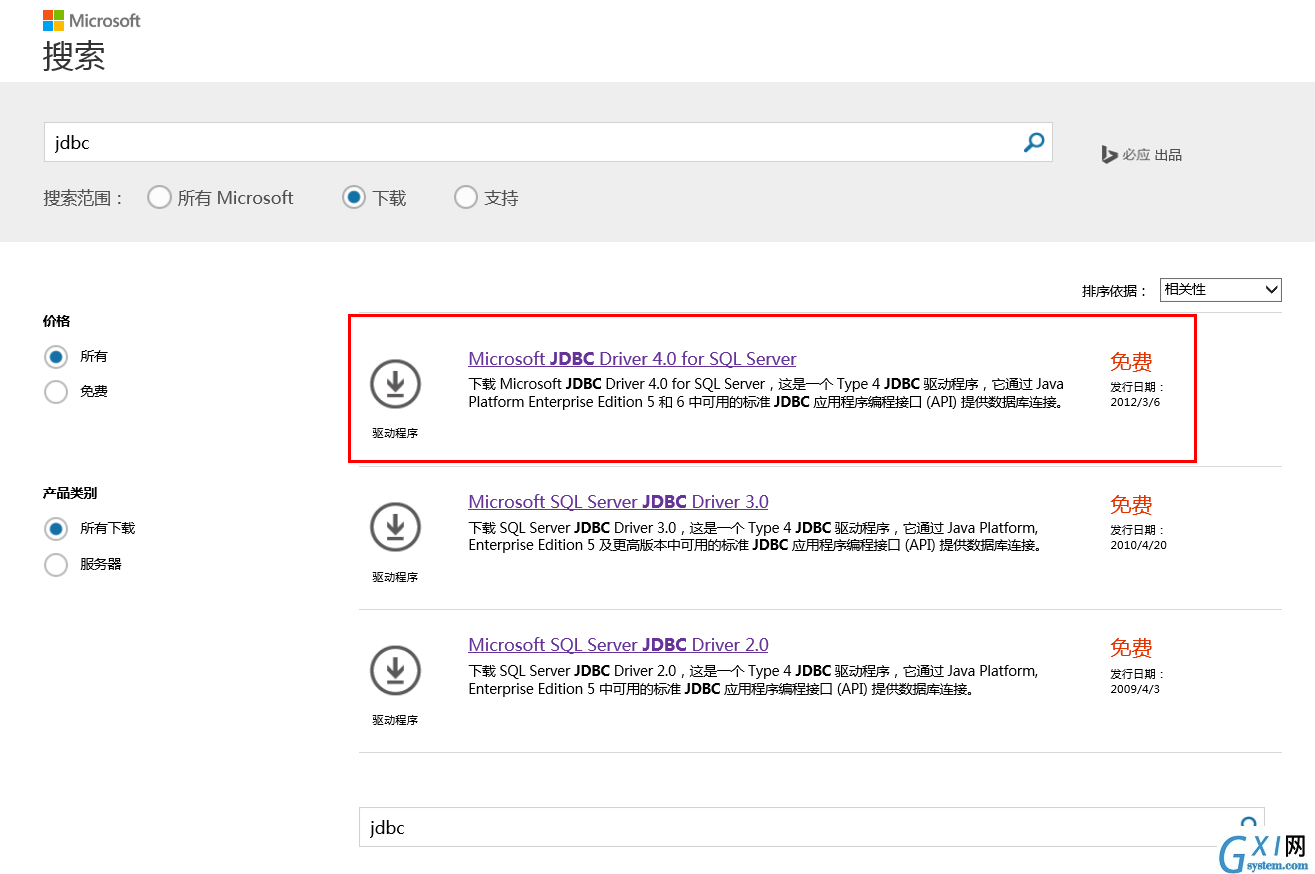Viewport: 1315px width, 874px height.
Task: Select the 支持 search scope radio
Action: point(466,197)
